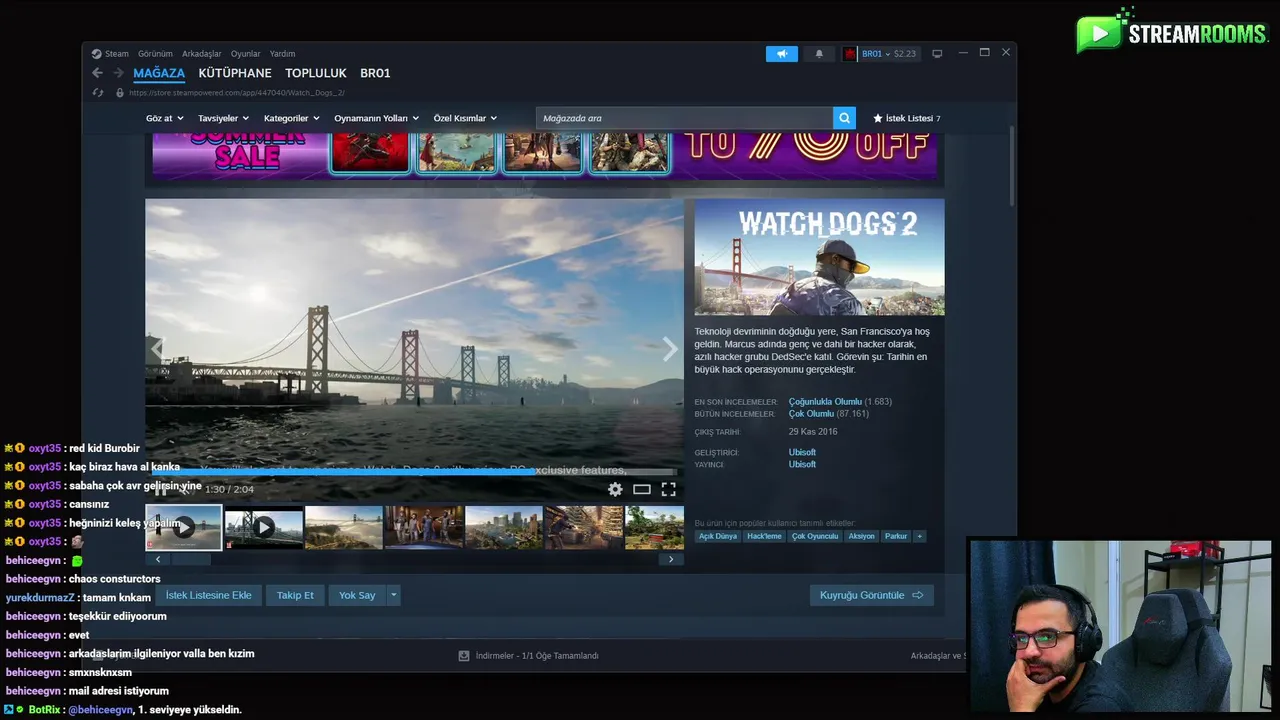
Task: Toggle theater mode on the trailer
Action: pyautogui.click(x=642, y=489)
